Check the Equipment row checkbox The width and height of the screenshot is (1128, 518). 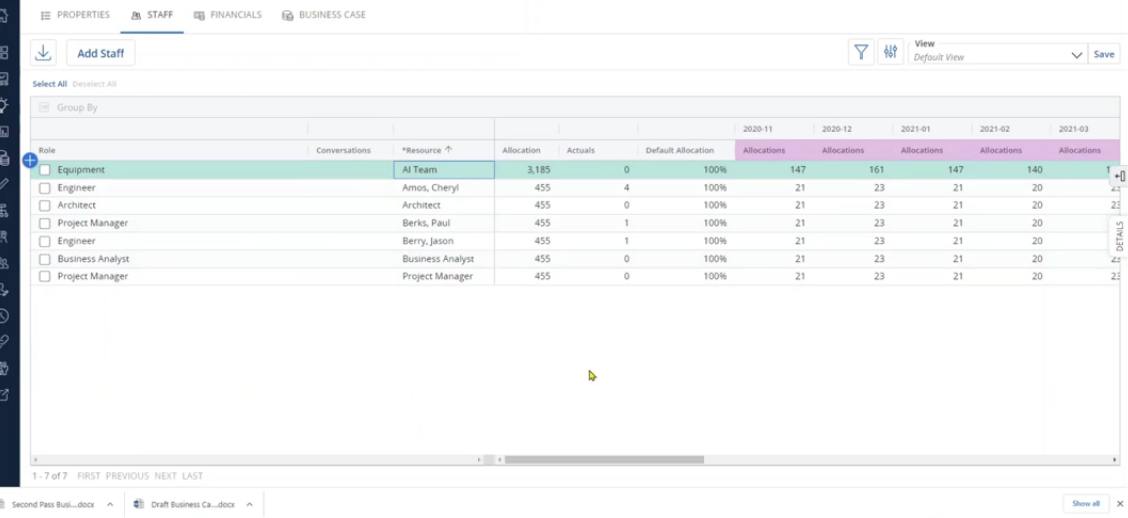point(45,170)
